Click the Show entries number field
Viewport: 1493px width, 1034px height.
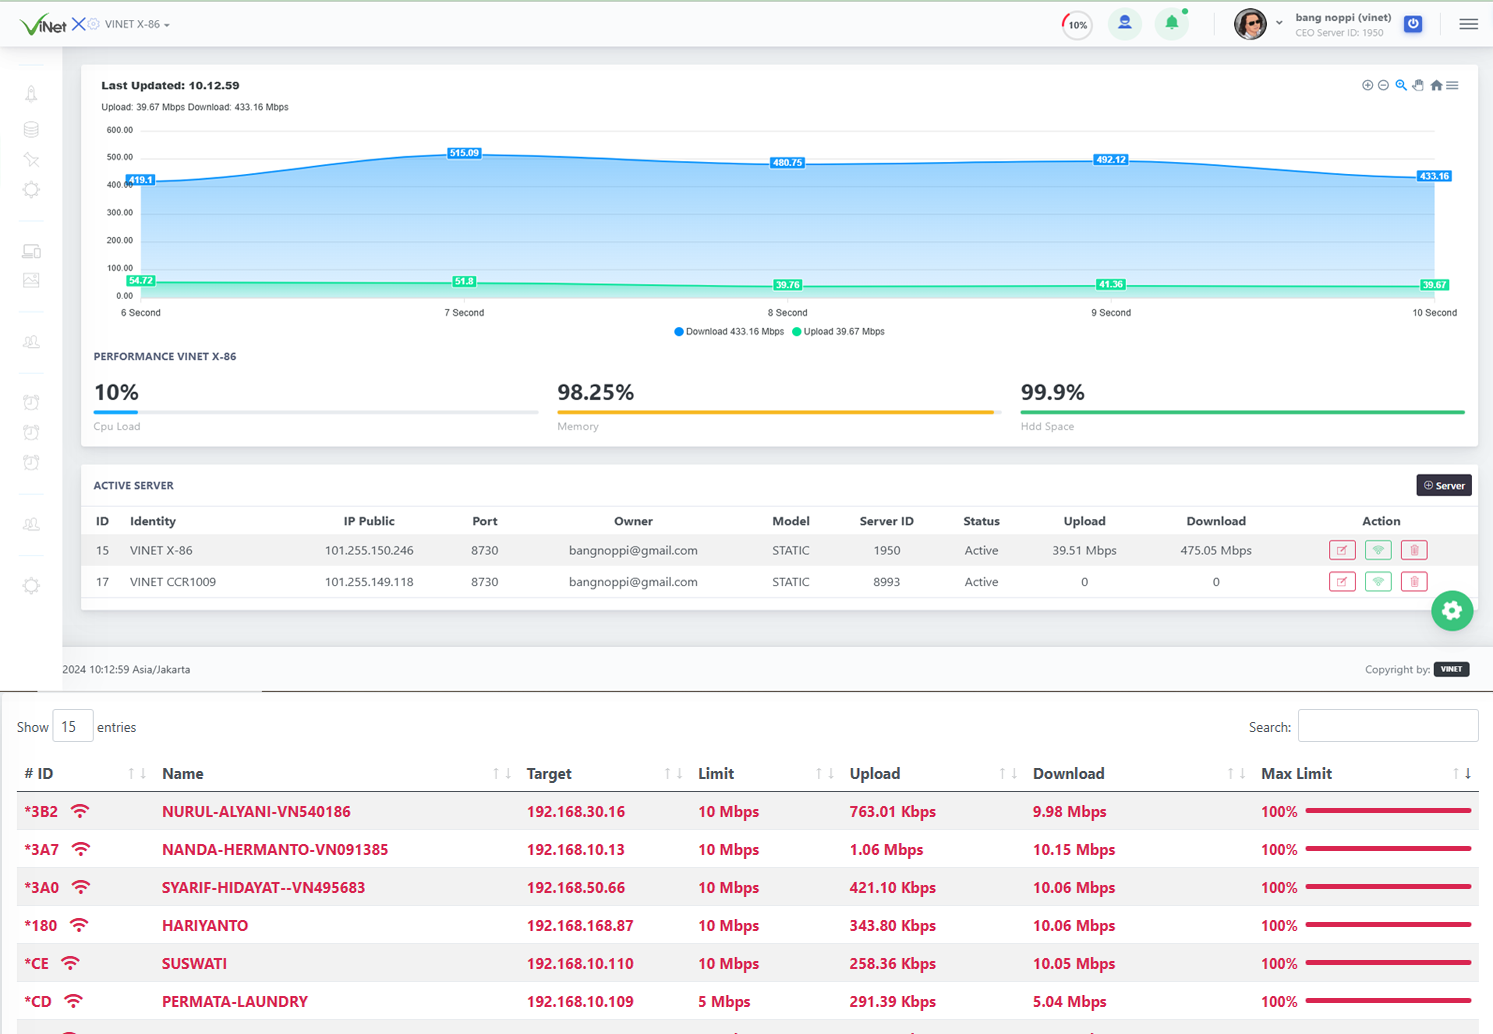(x=73, y=726)
